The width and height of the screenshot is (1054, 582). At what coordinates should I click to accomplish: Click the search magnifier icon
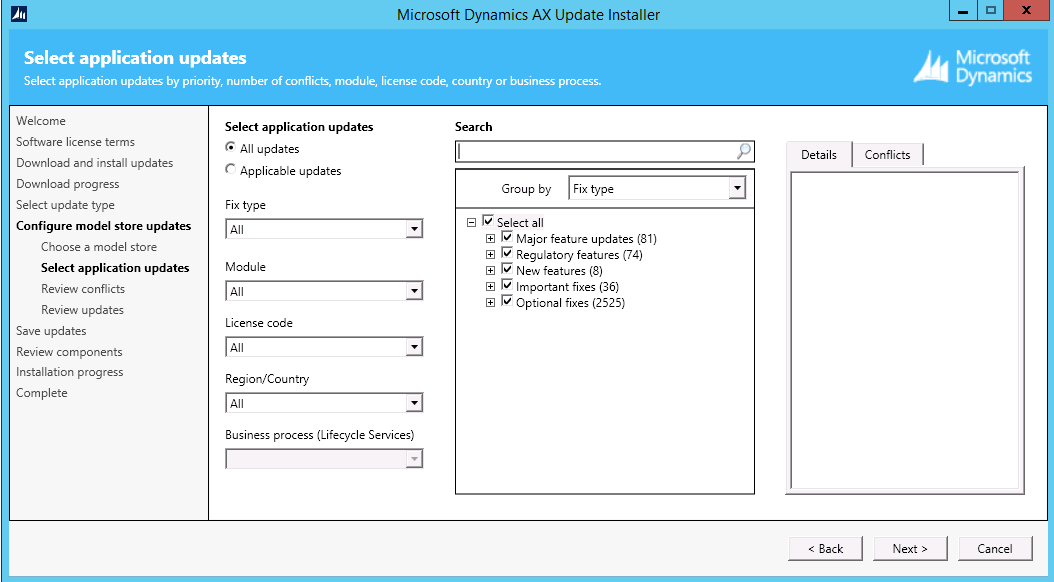pyautogui.click(x=743, y=151)
